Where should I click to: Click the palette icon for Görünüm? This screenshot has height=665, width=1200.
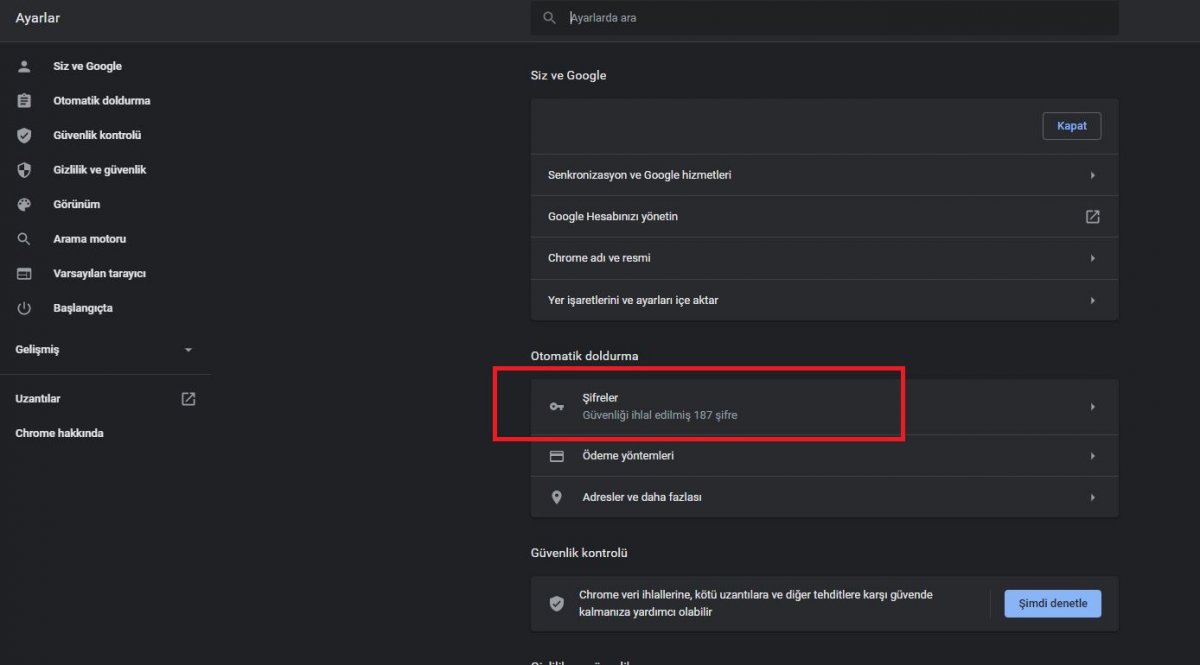tap(24, 204)
